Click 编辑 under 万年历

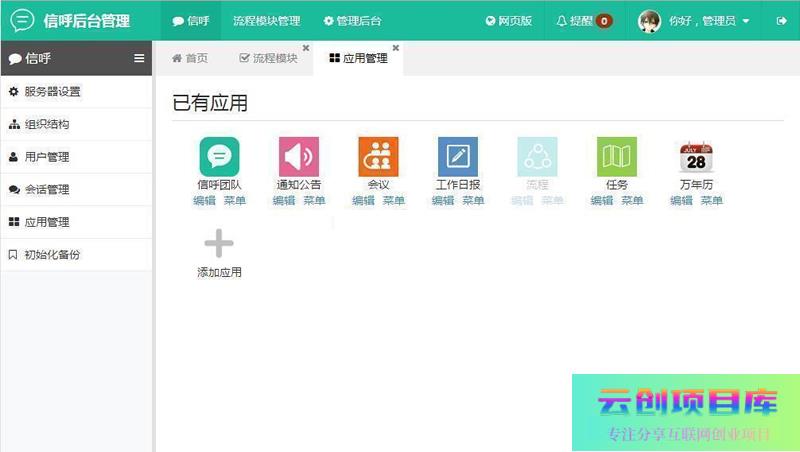(x=682, y=200)
